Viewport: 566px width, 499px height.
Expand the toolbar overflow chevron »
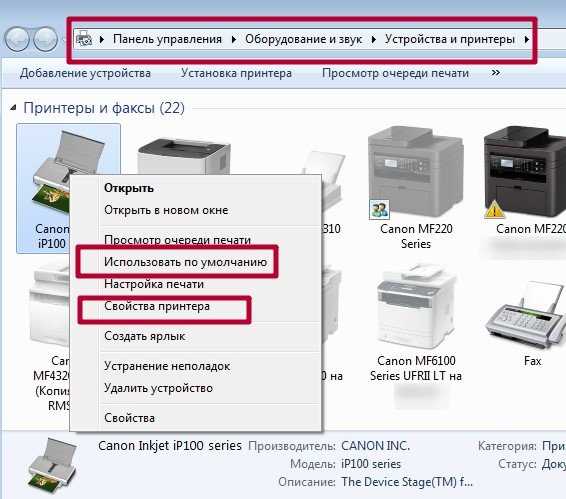coord(496,73)
